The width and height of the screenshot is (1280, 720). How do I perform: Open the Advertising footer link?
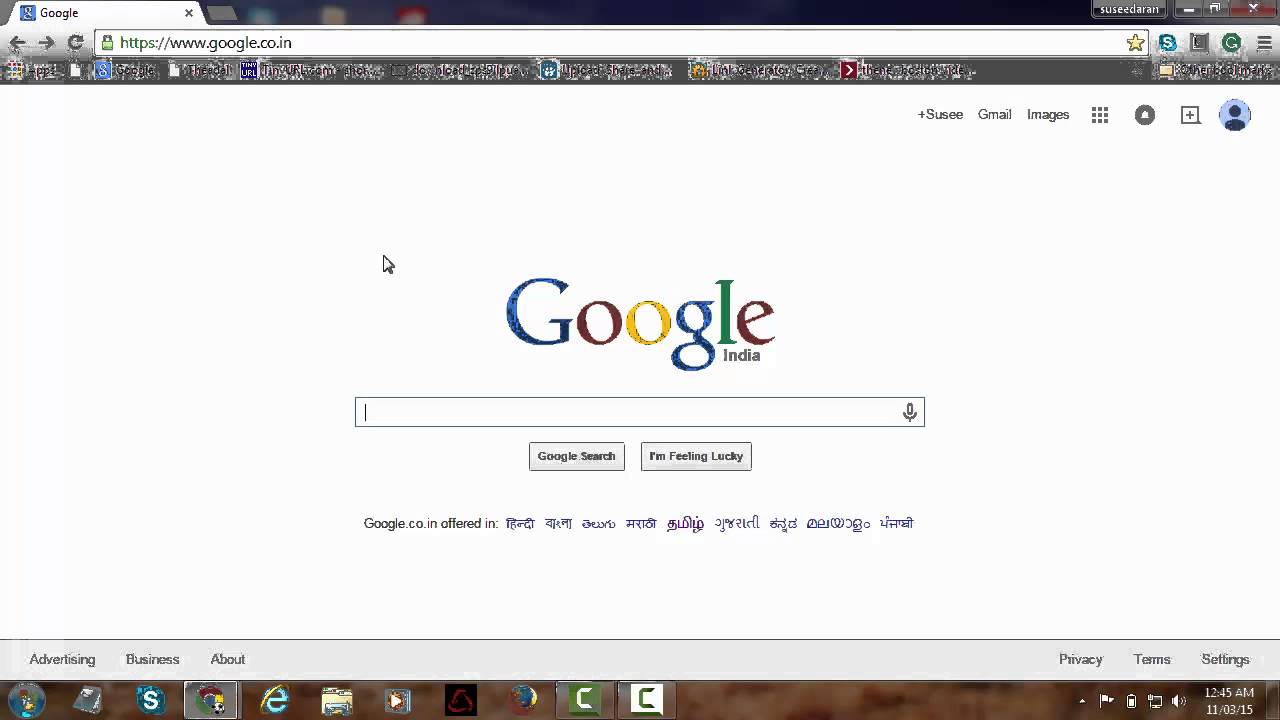(x=62, y=659)
